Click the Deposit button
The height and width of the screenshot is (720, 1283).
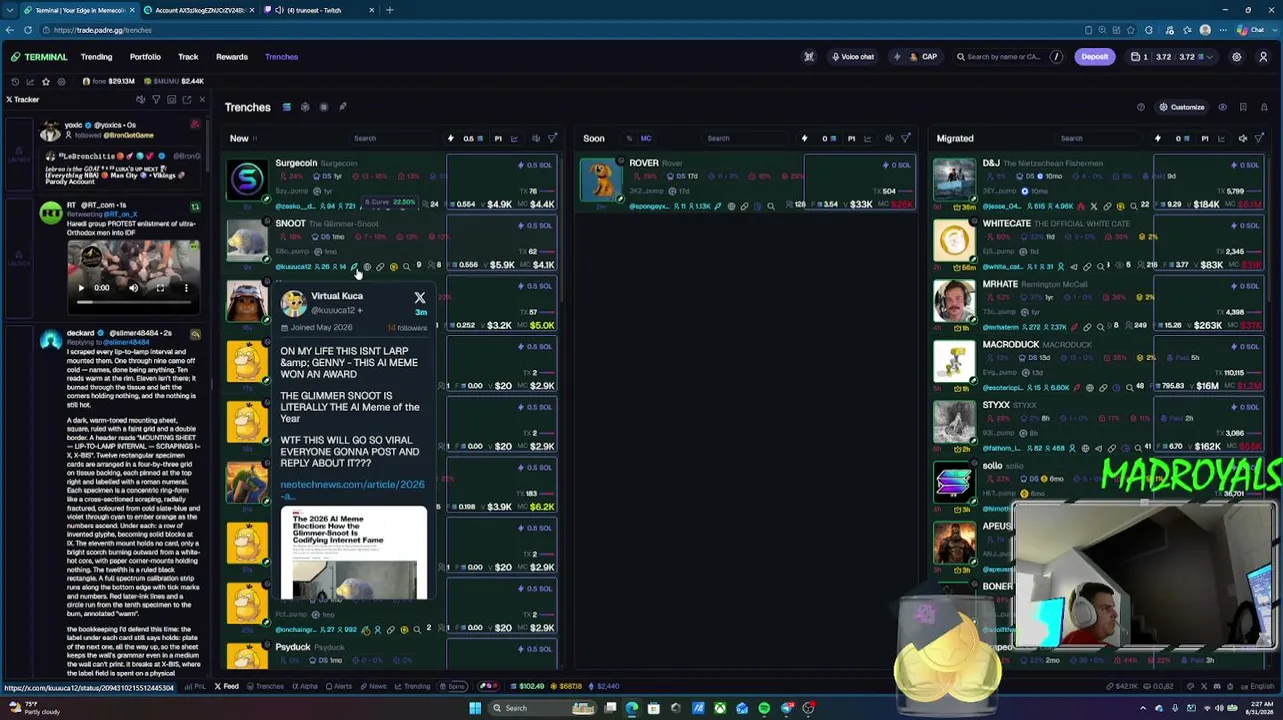coord(1094,57)
